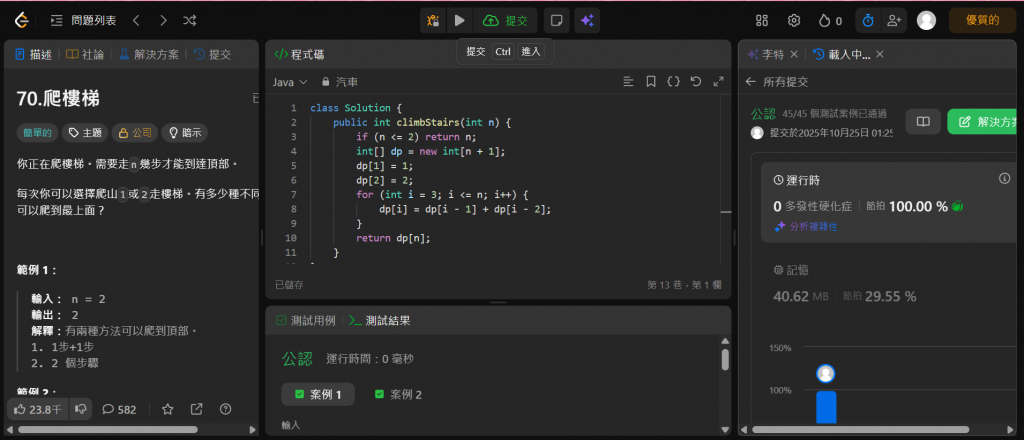Viewport: 1024px width, 440px height.
Task: Click the help question mark icon
Action: [226, 409]
